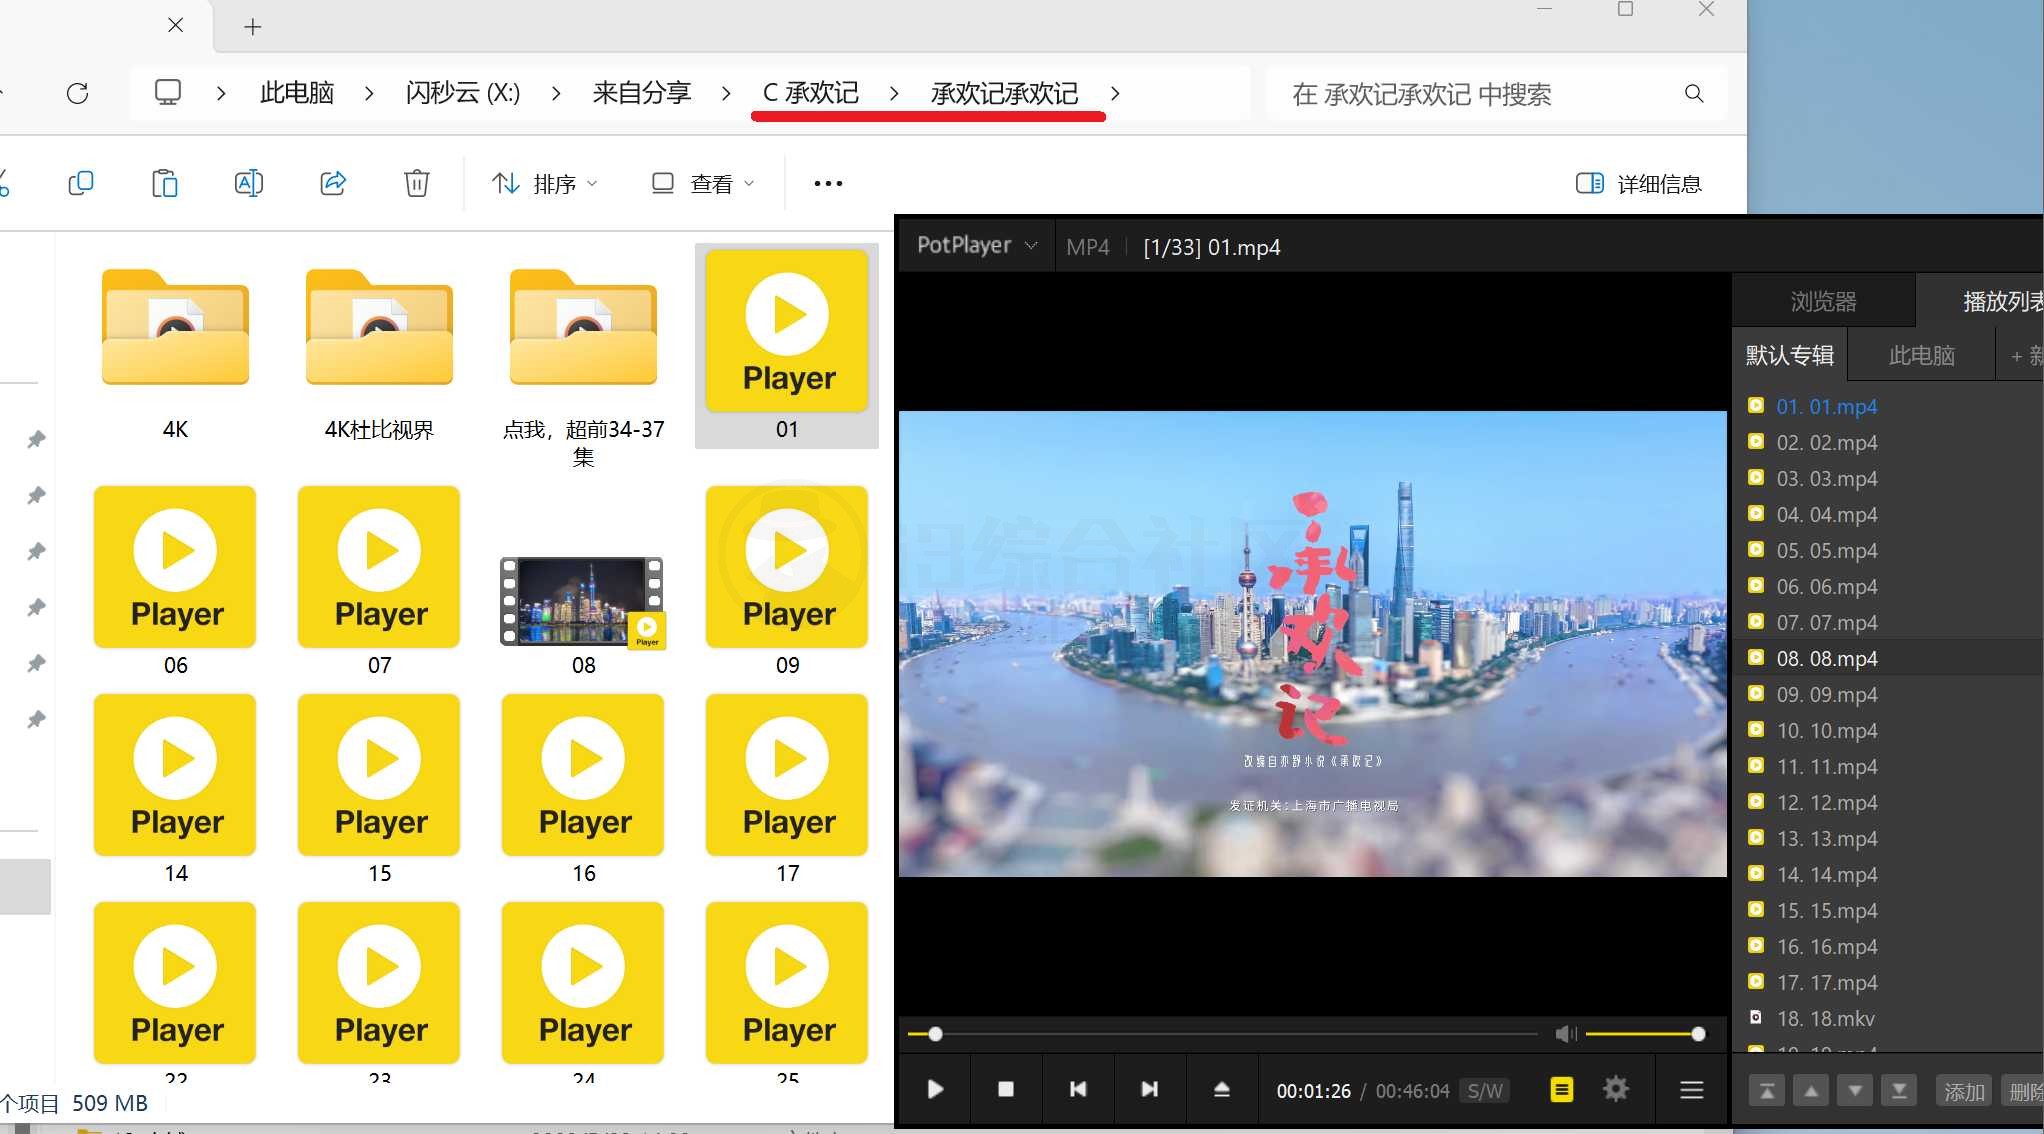Expand chevron after 来自分享 breadcrumb
The image size is (2044, 1134).
click(726, 93)
